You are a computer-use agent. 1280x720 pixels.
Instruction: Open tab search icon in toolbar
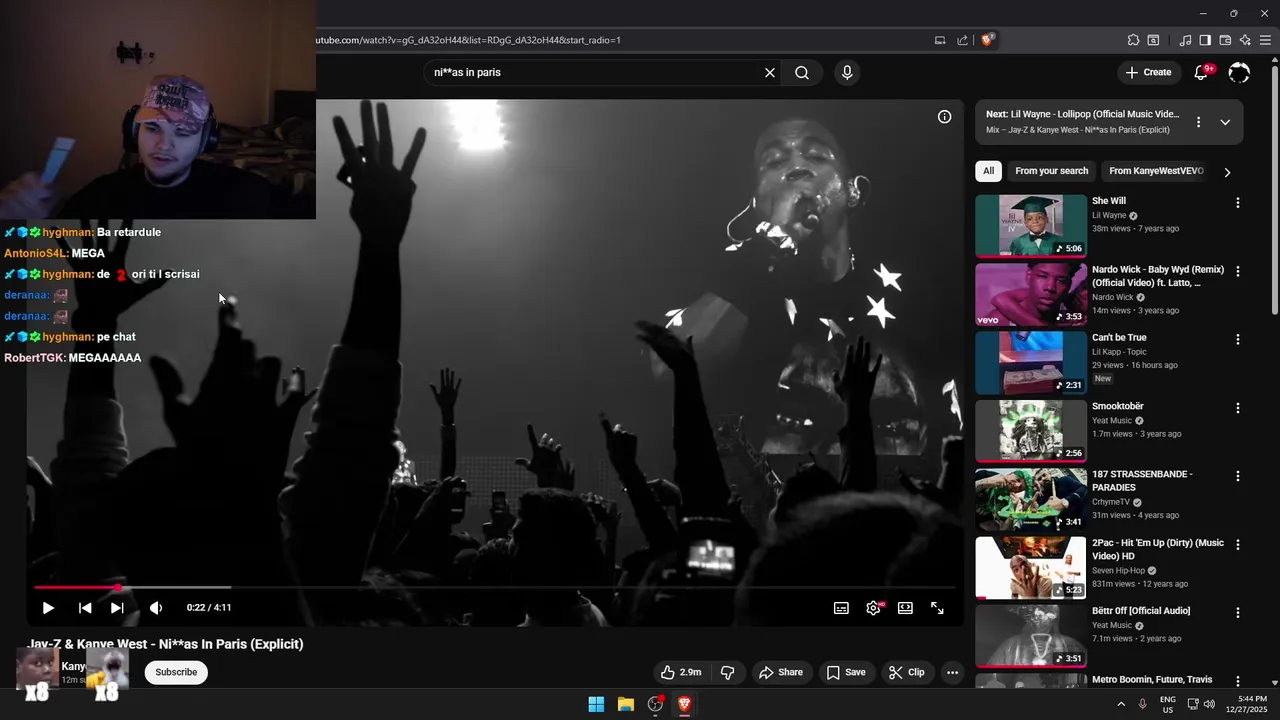1153,40
